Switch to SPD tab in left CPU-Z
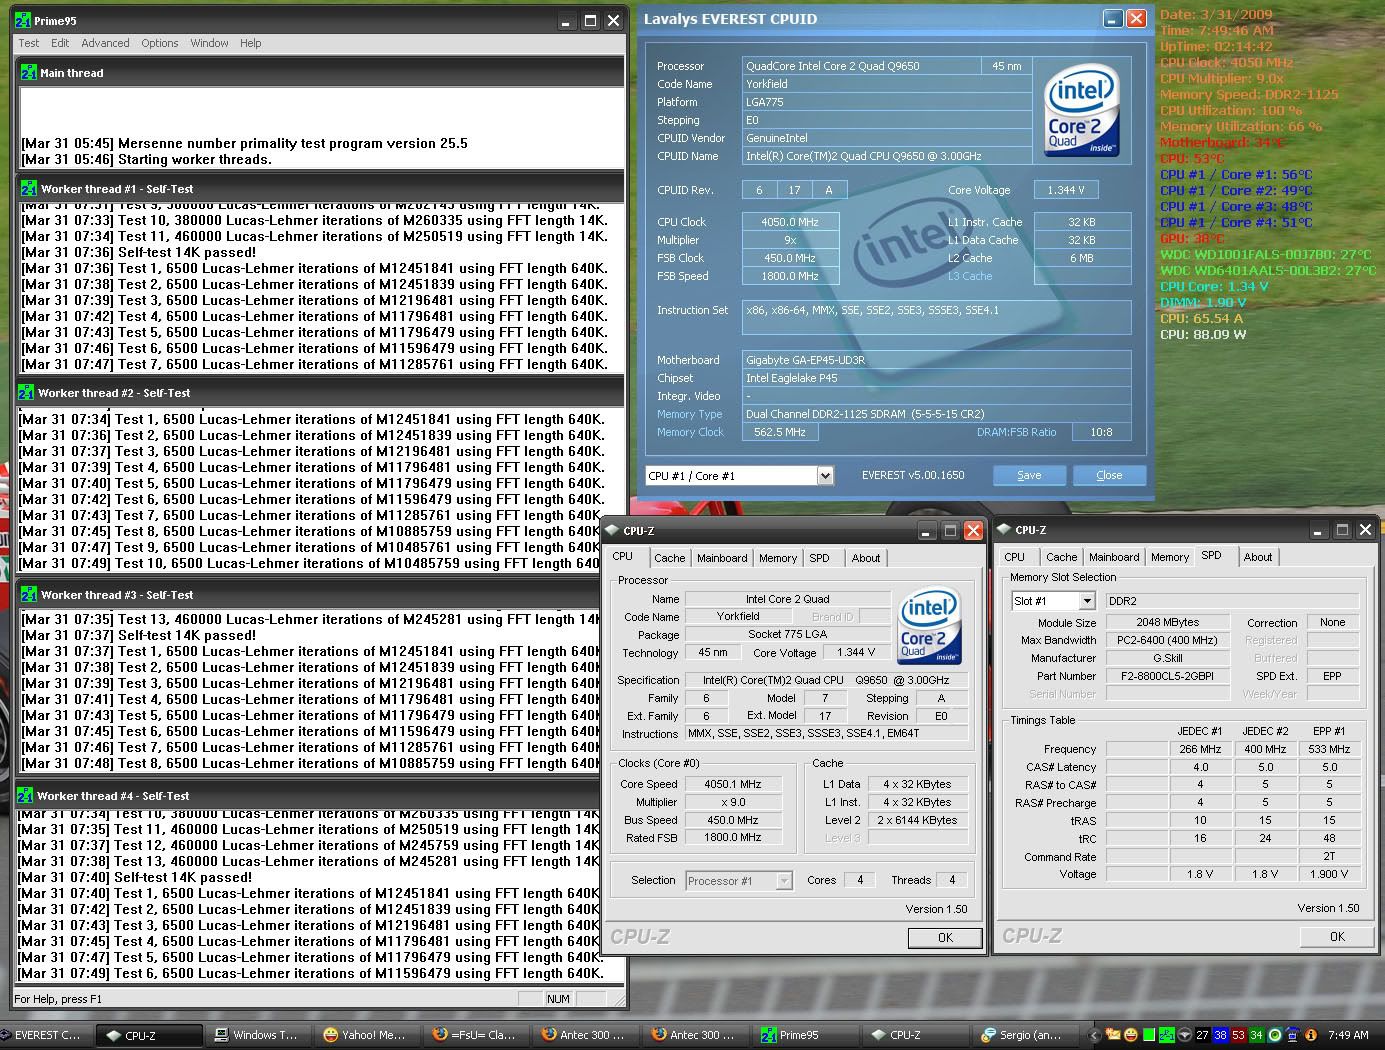This screenshot has width=1385, height=1050. [820, 558]
